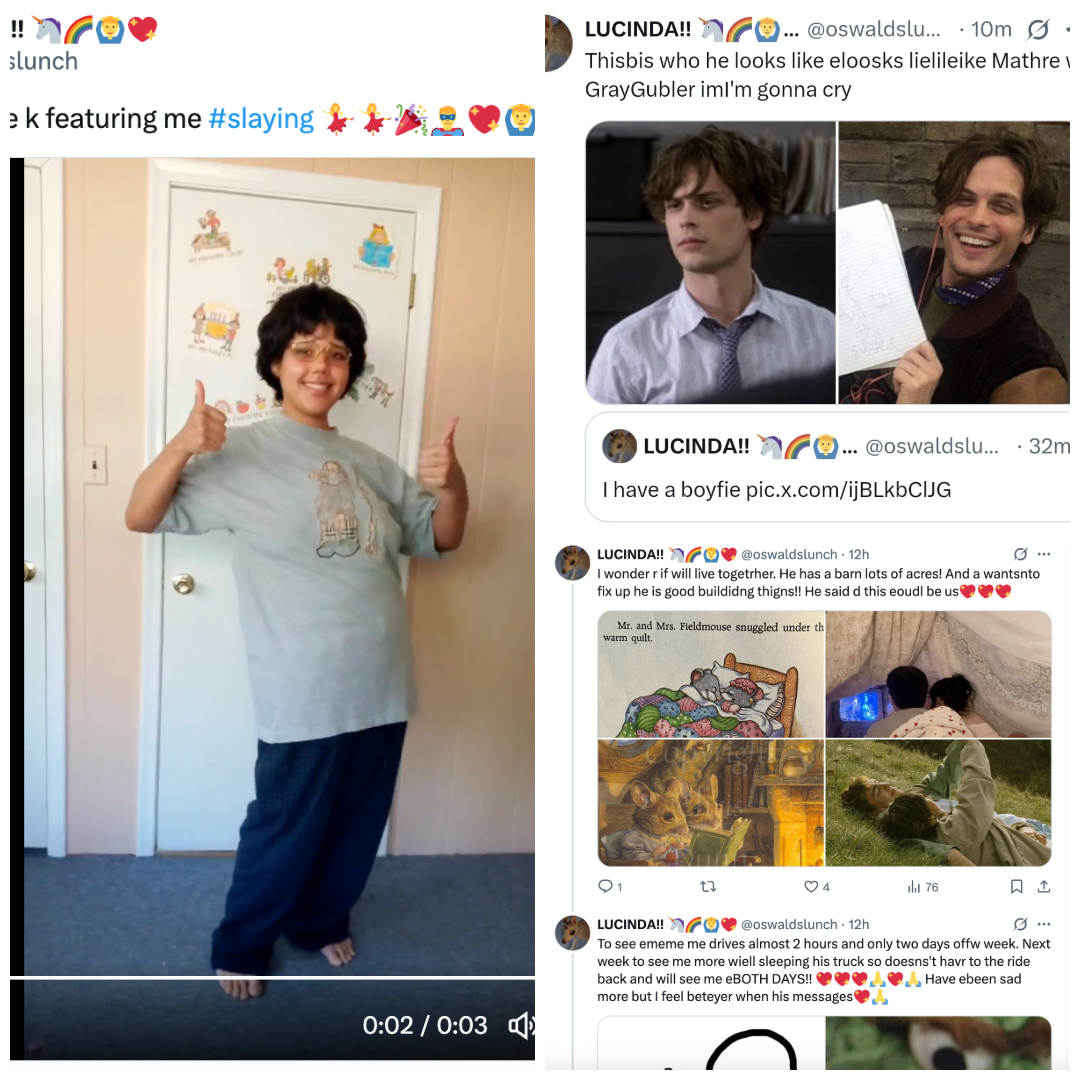Mute the video using the speaker icon
This screenshot has height=1080, width=1080.
(521, 1026)
